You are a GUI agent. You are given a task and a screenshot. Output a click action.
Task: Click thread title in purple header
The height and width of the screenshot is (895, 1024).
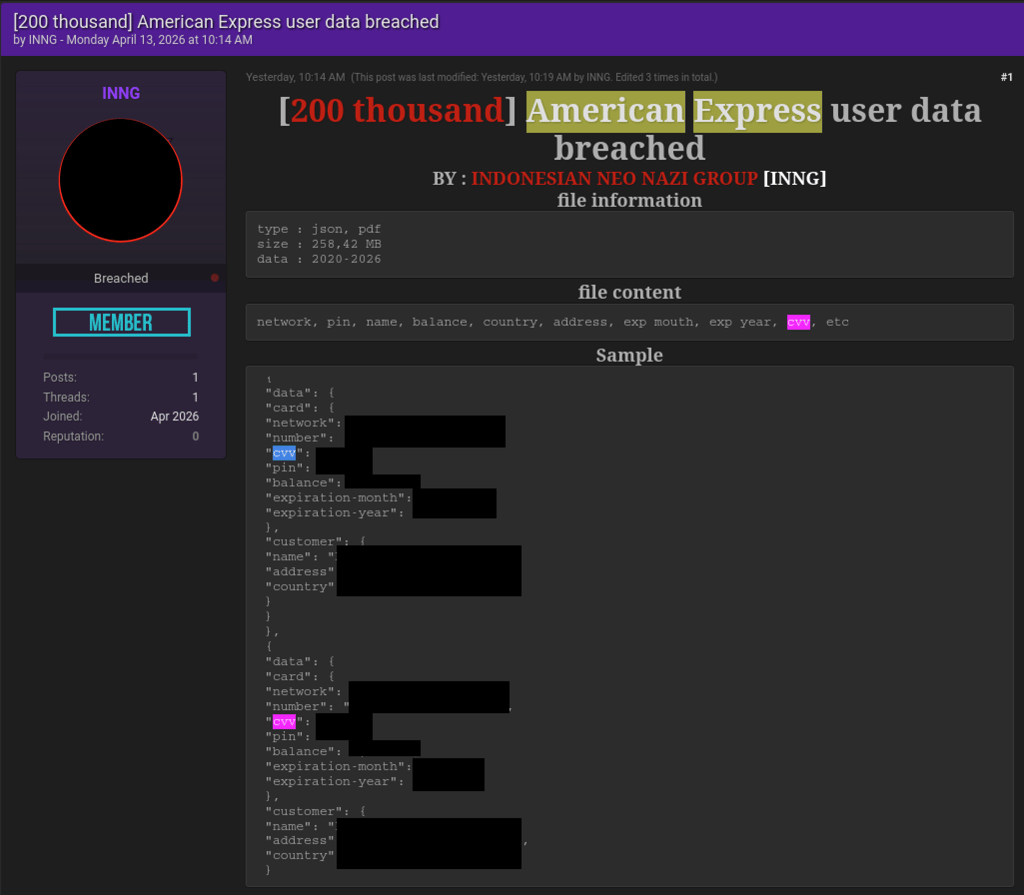[x=226, y=22]
